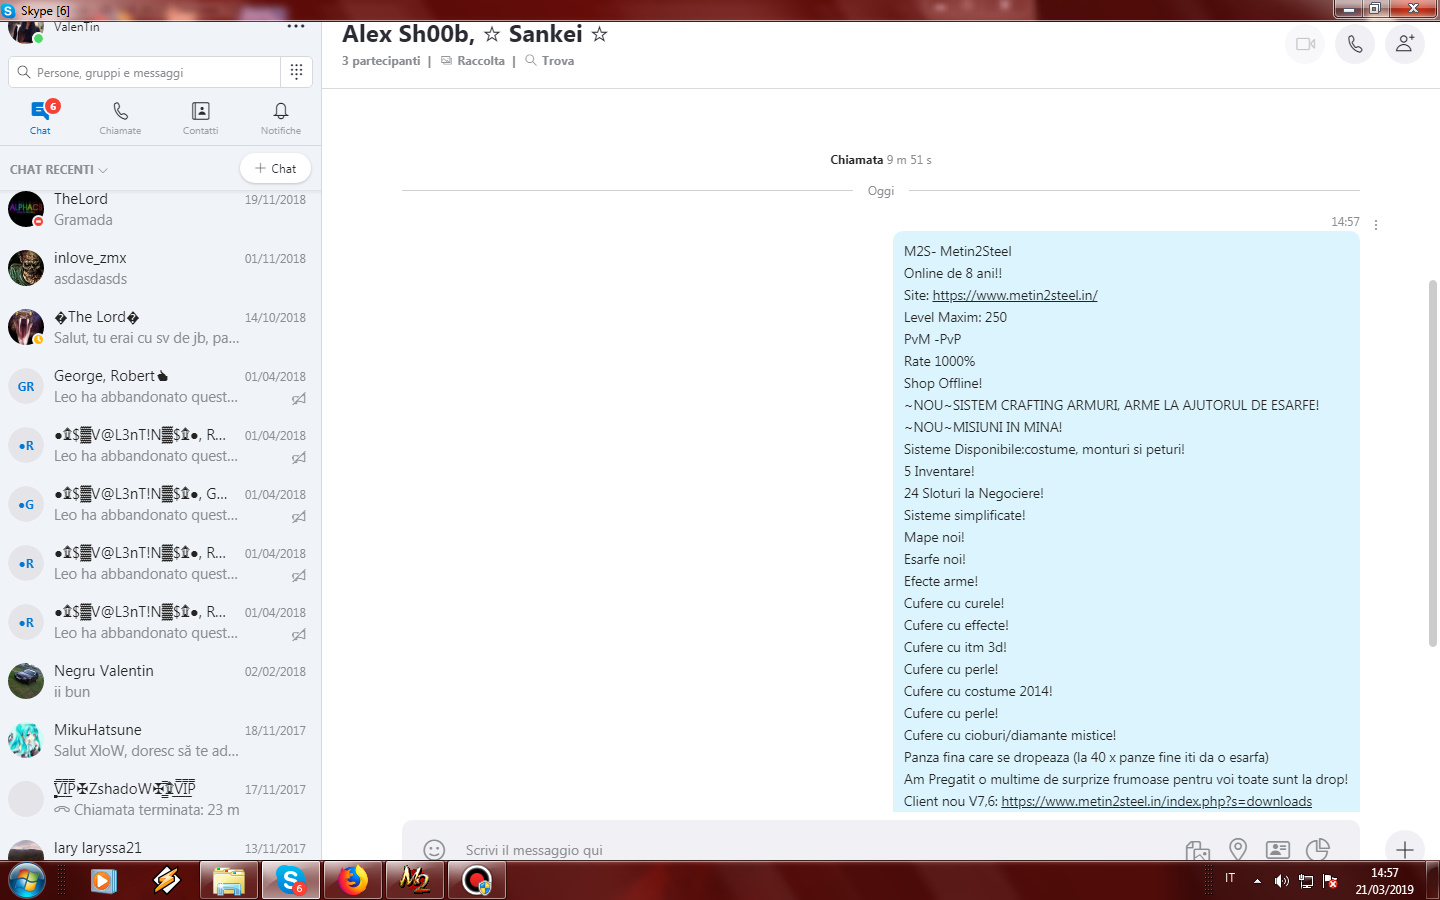This screenshot has height=900, width=1440.
Task: Click the IT language indicator
Action: point(1230,878)
